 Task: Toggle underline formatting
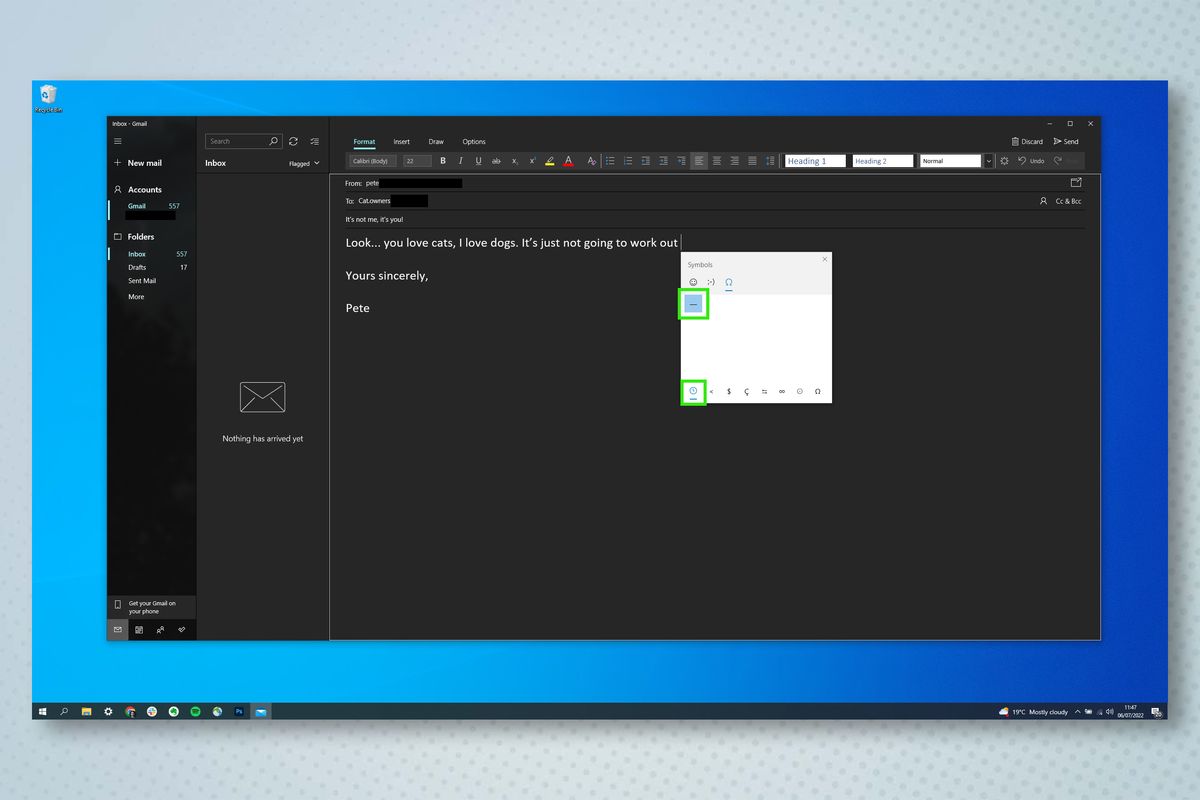tap(479, 160)
